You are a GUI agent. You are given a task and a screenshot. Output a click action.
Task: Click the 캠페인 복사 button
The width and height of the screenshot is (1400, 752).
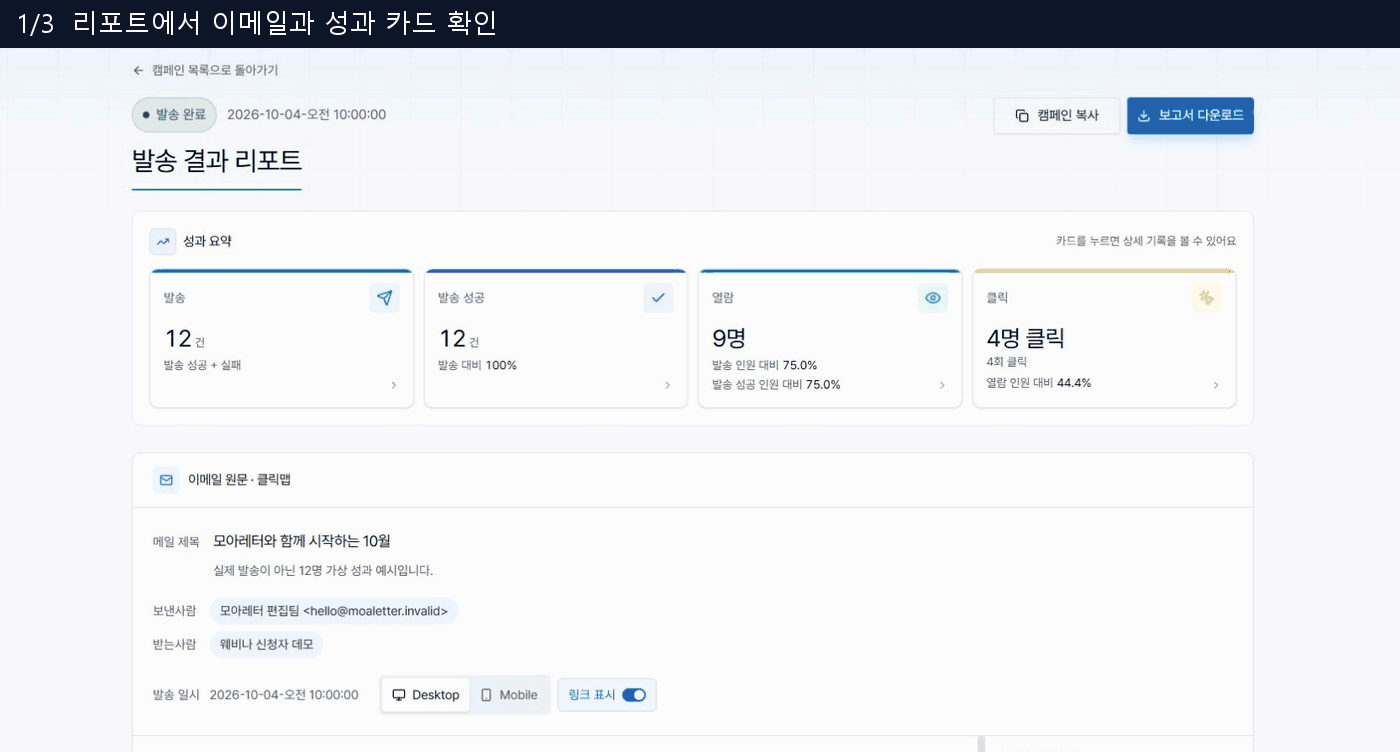(1056, 115)
